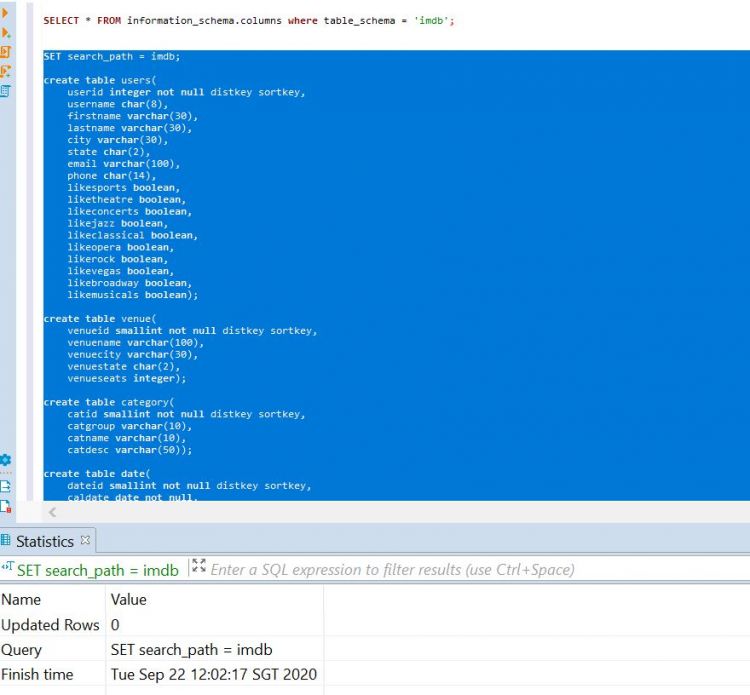Run the Execute SQL script icon
The image size is (750, 695).
click(x=5, y=51)
